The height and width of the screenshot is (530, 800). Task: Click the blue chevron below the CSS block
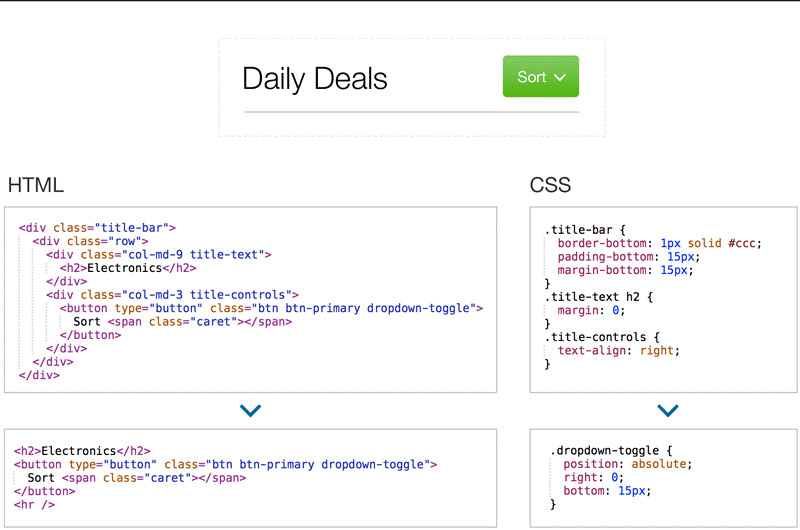[x=668, y=411]
